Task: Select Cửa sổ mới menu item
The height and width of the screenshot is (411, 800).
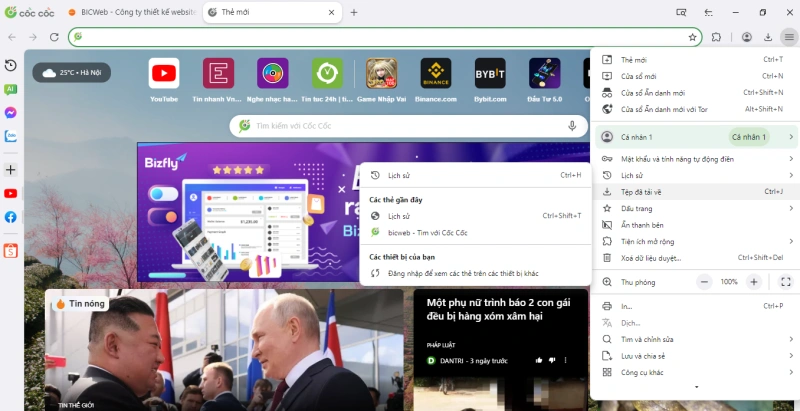Action: (694, 76)
